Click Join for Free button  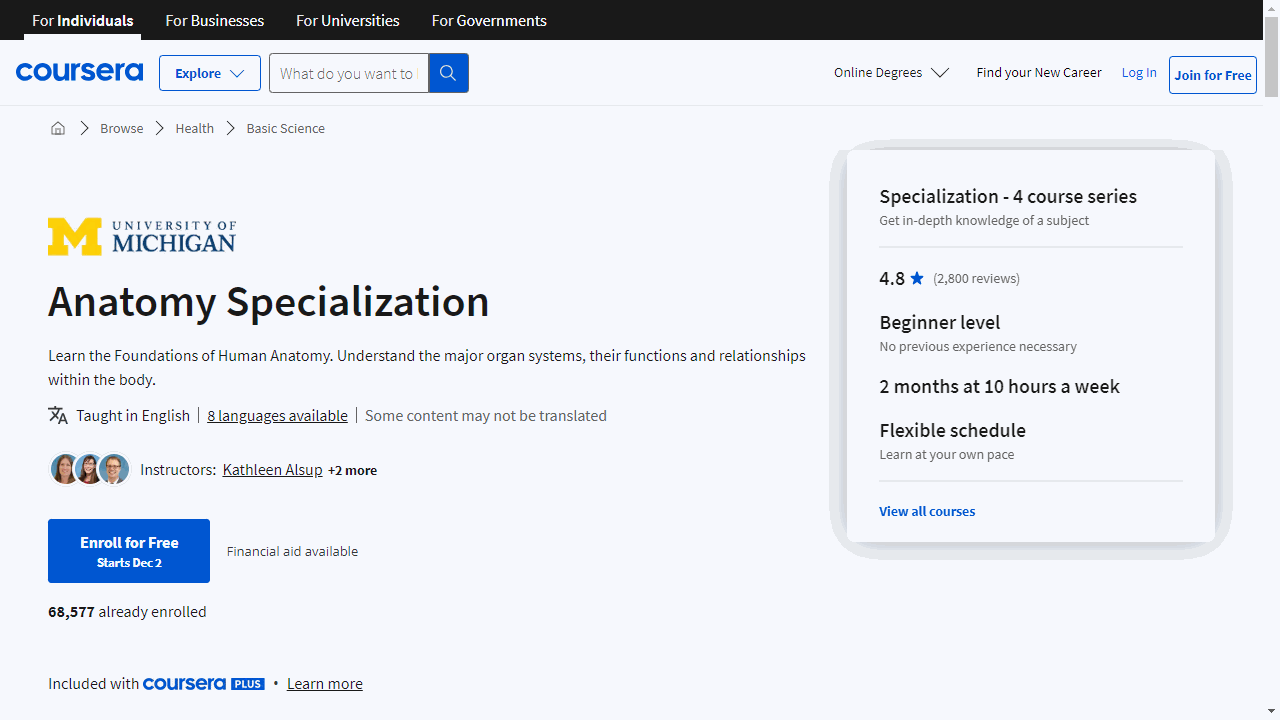pyautogui.click(x=1213, y=75)
